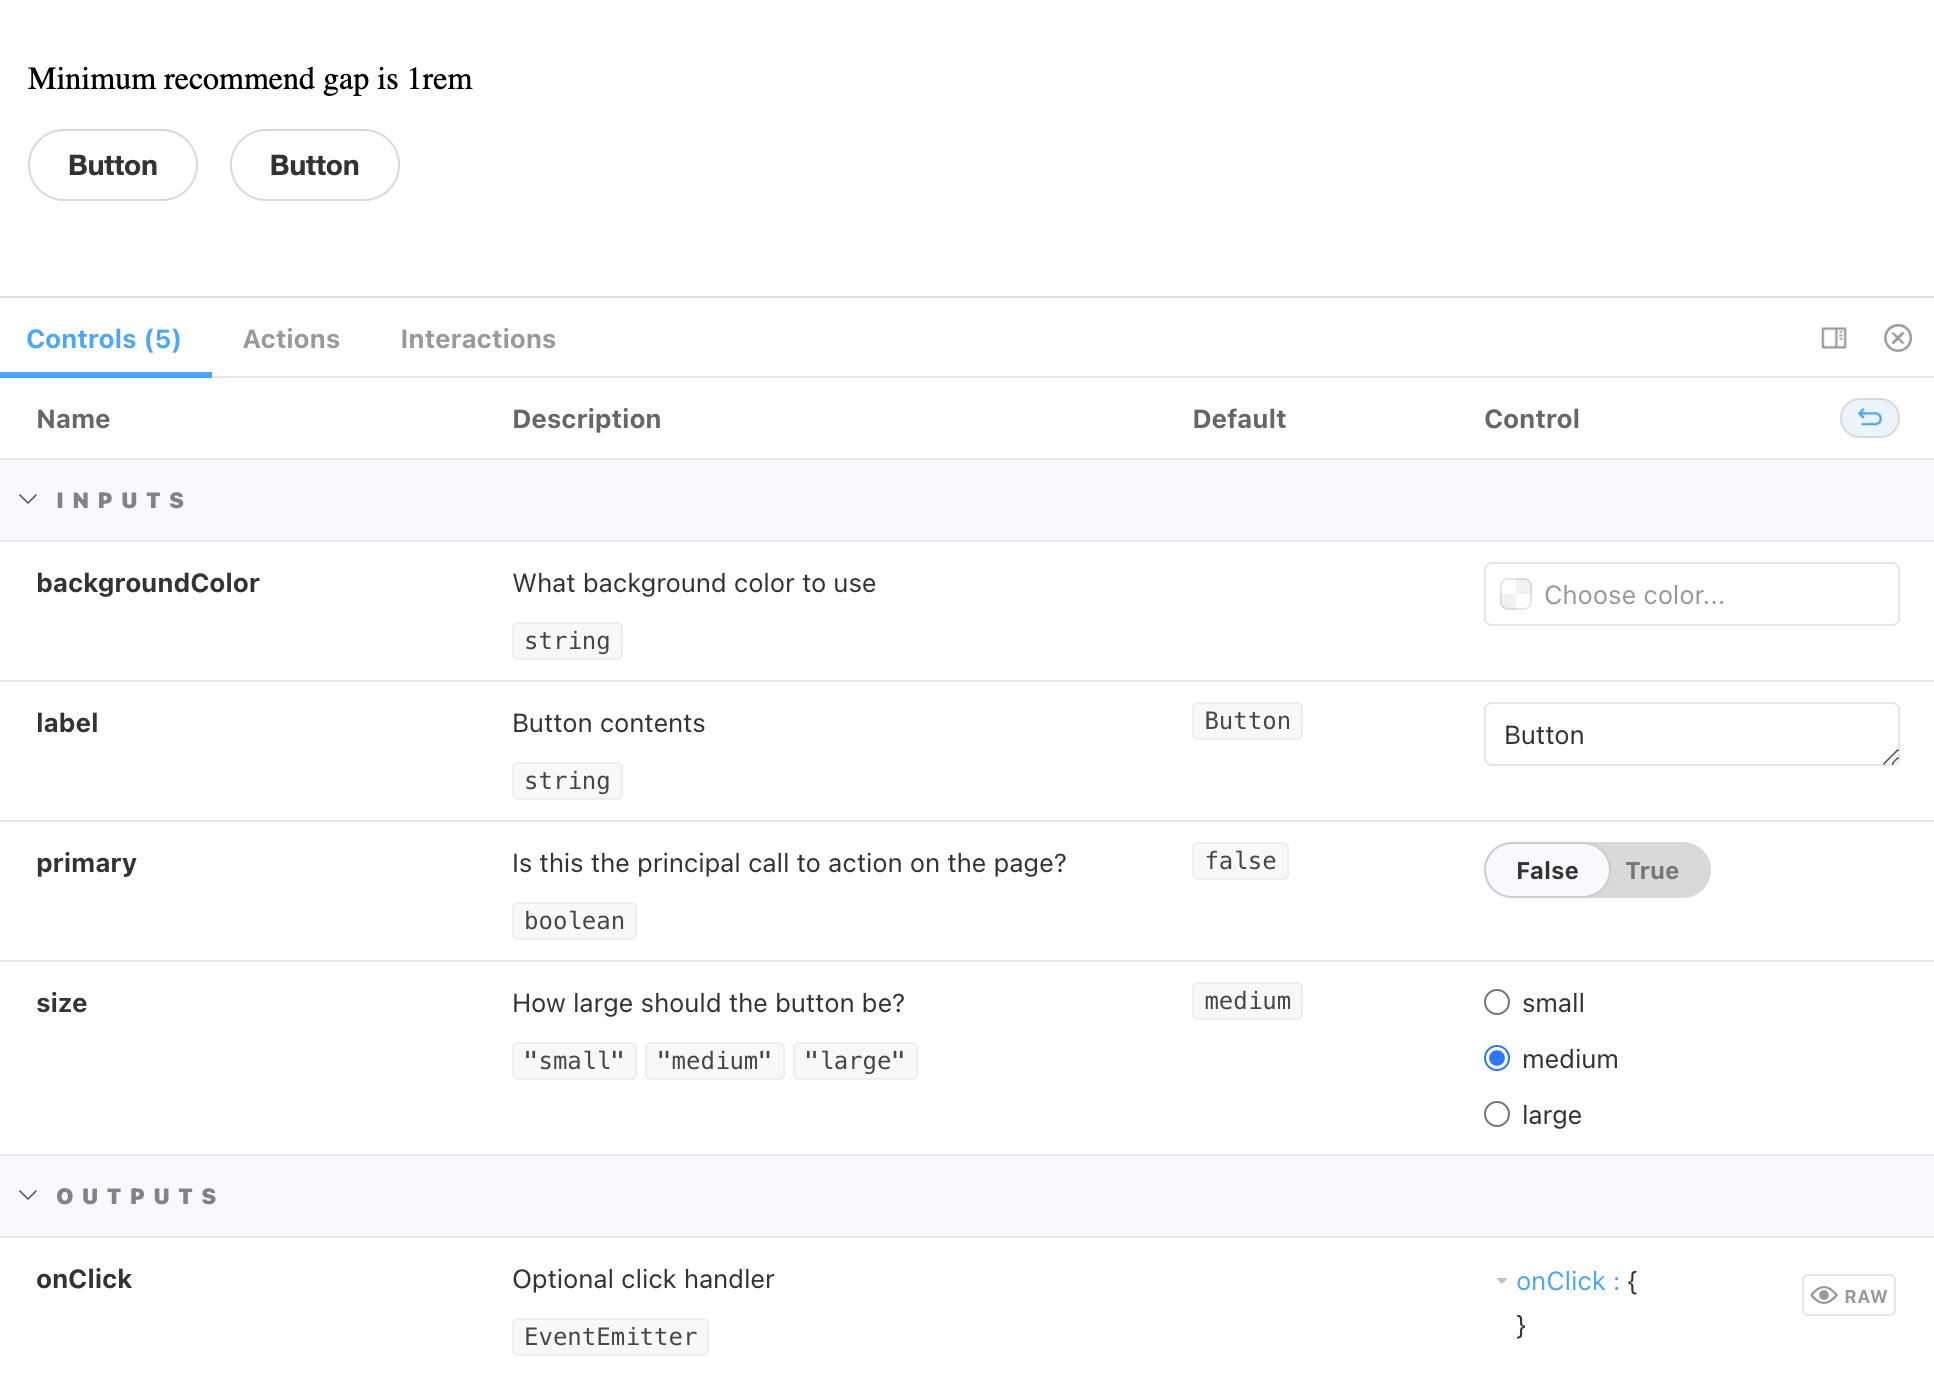
Task: Click the color swatch in backgroundColor field
Action: [x=1515, y=594]
